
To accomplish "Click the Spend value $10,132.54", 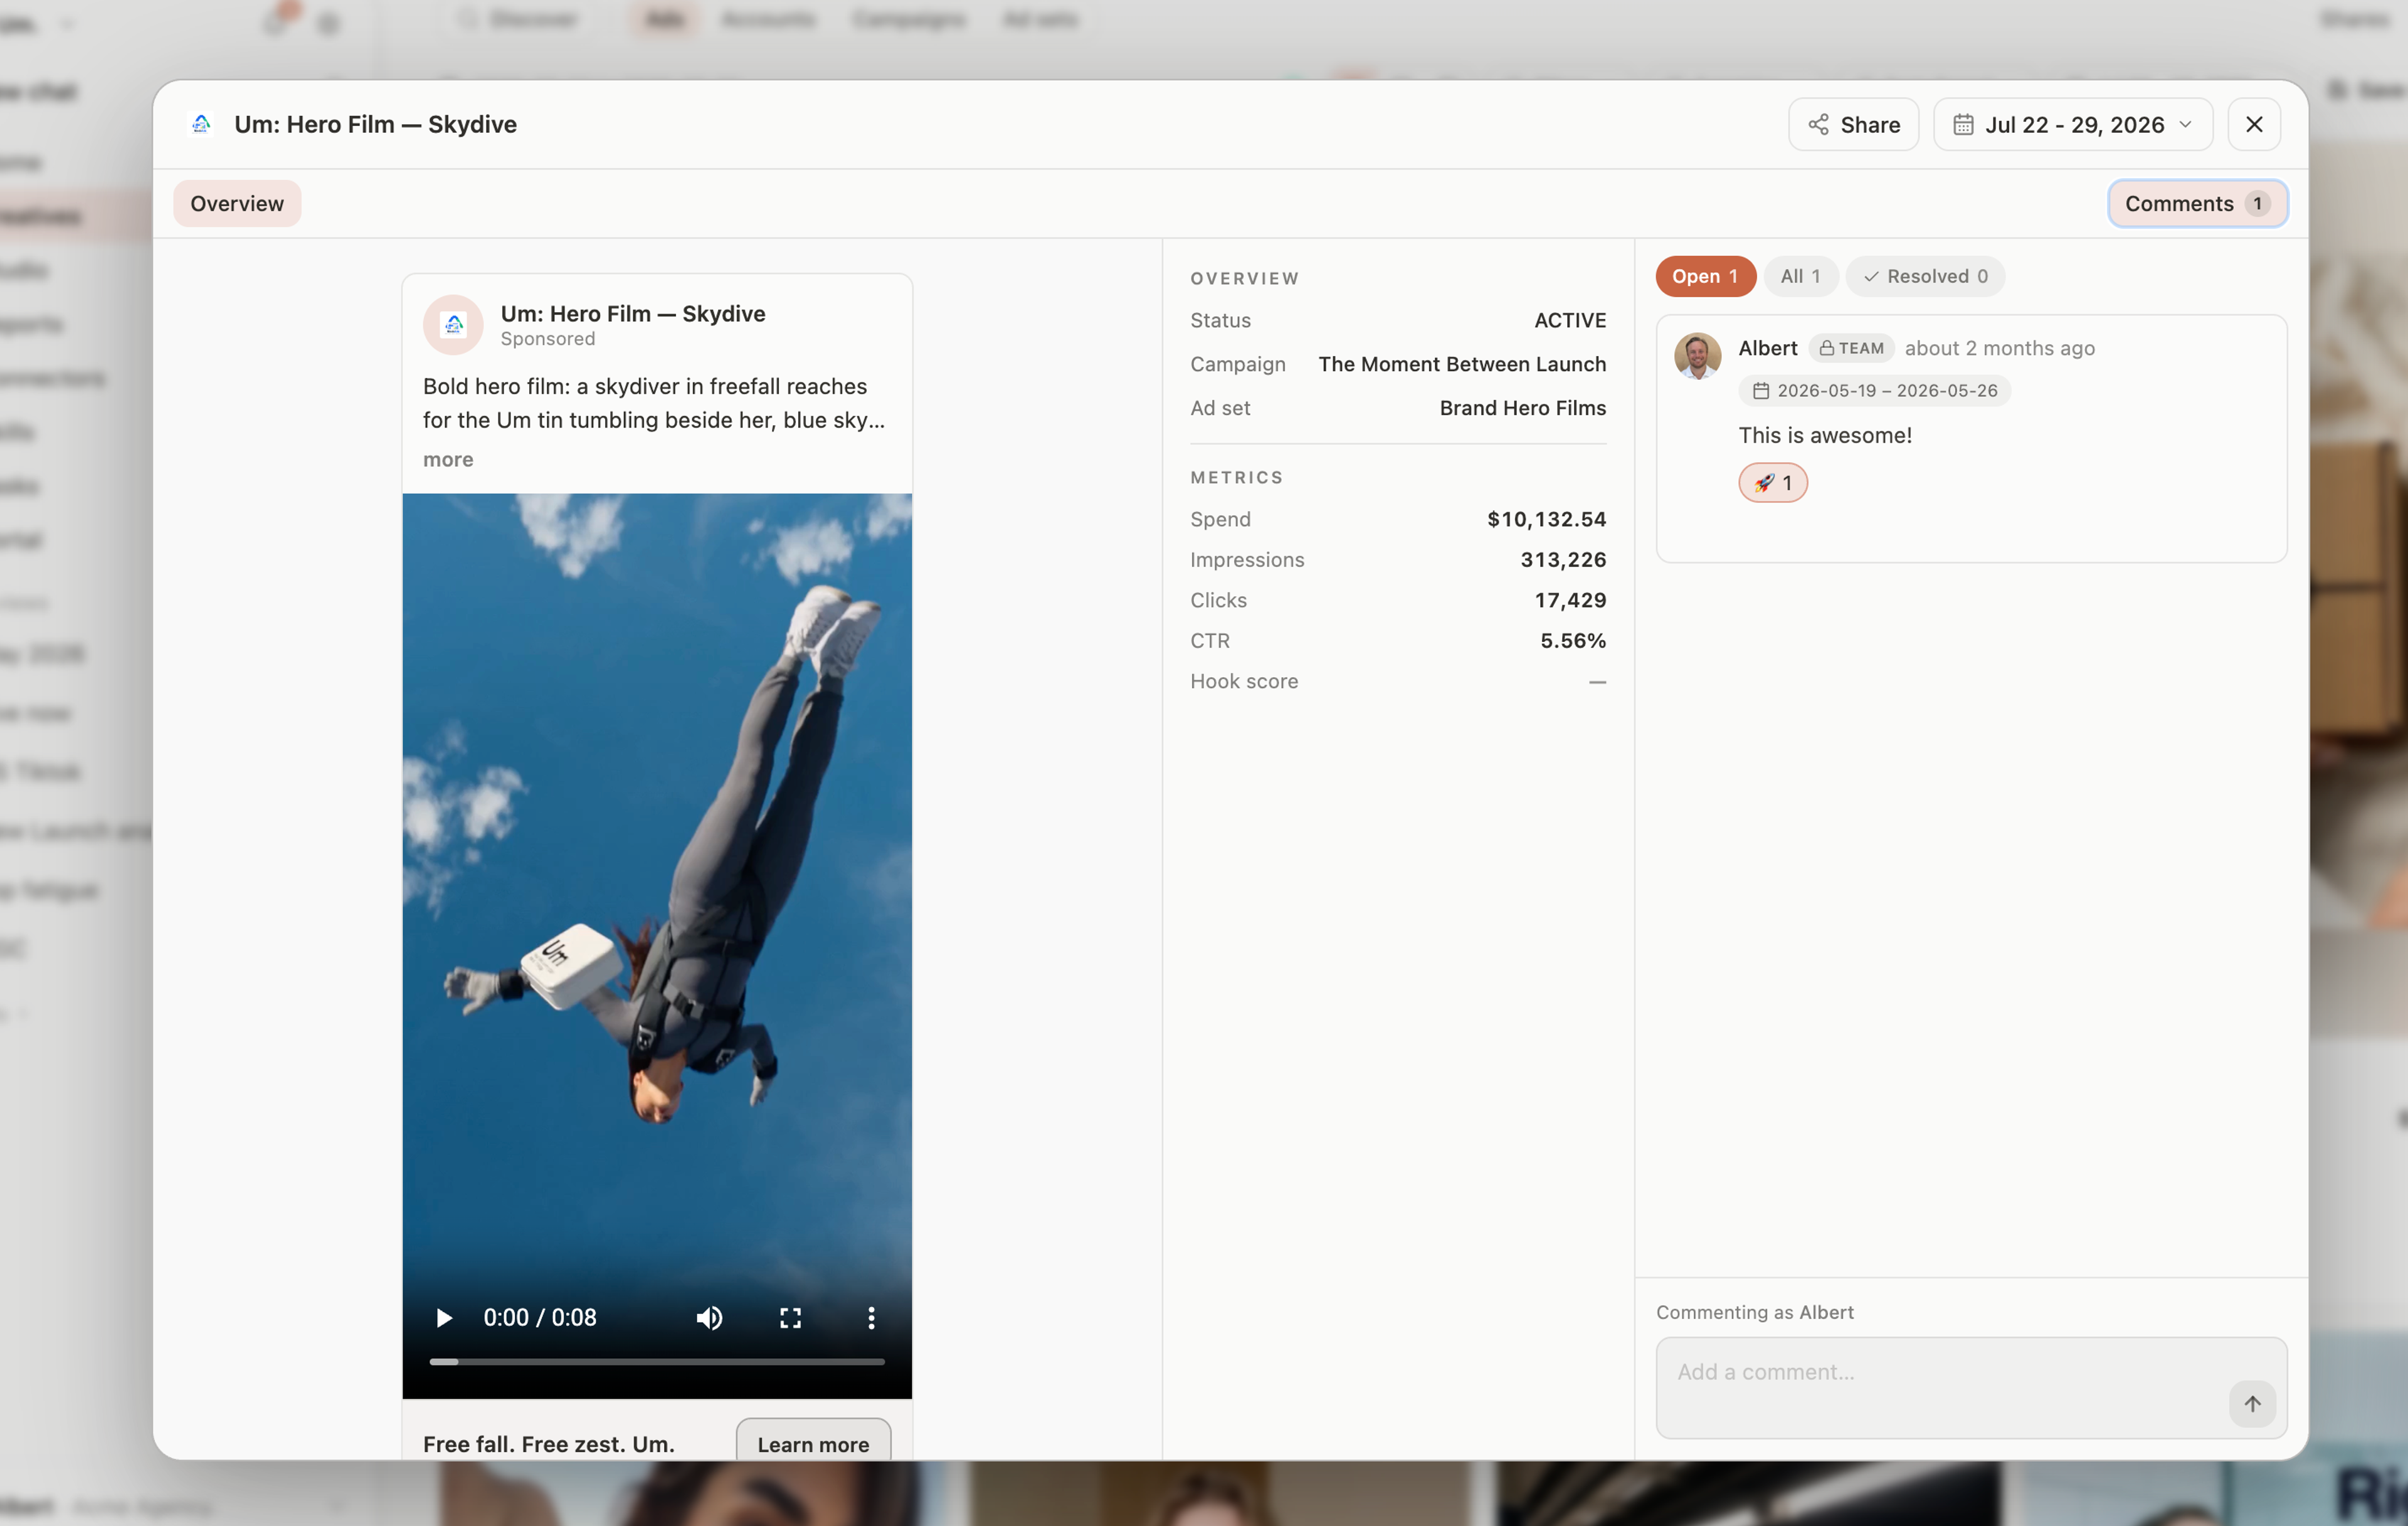I will (1546, 519).
